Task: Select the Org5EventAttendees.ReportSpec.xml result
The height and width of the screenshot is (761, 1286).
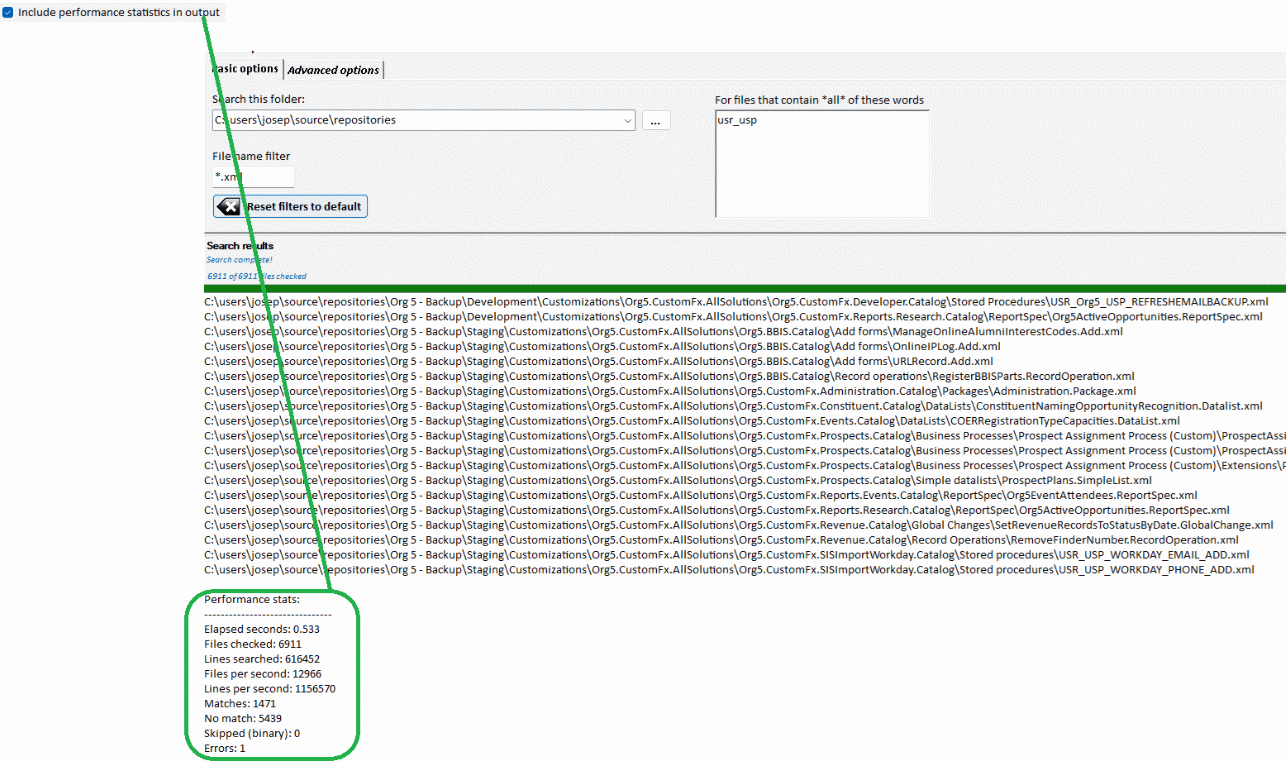Action: (701, 495)
